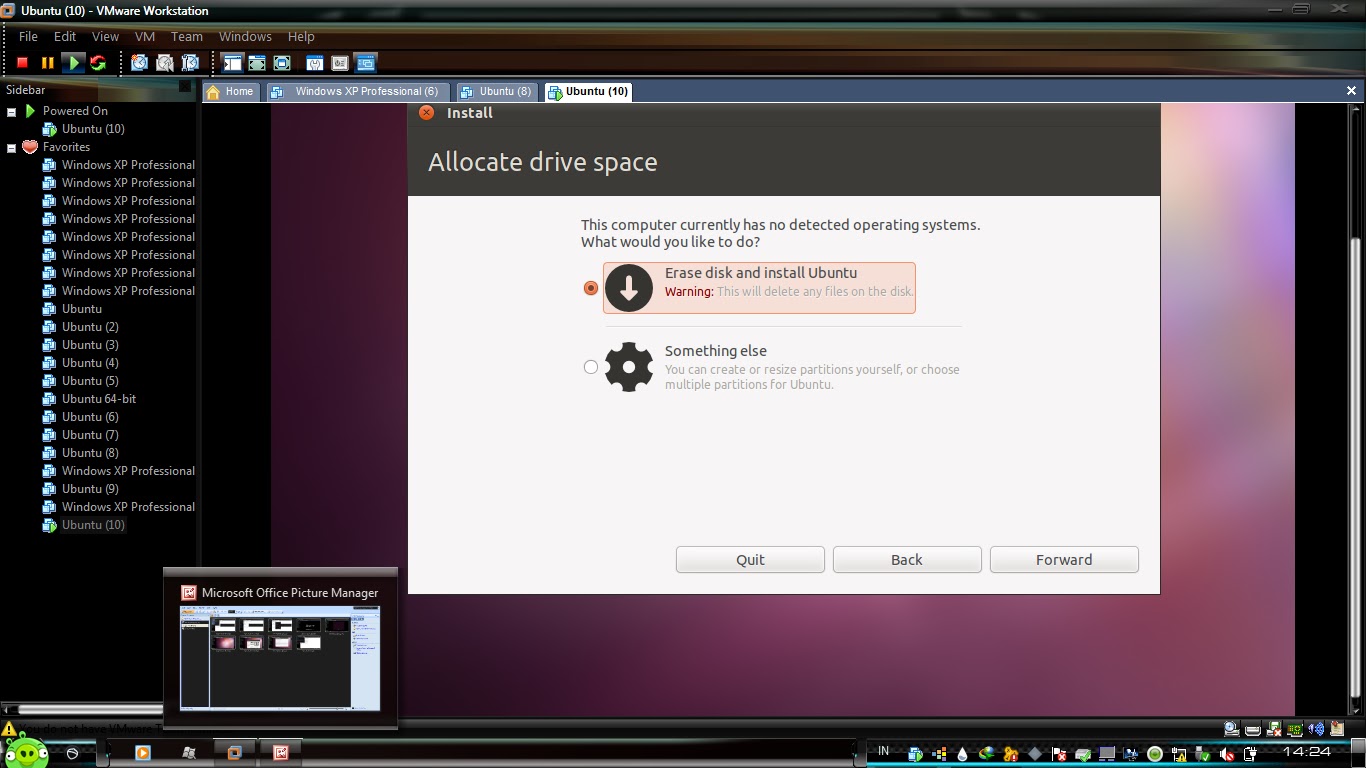Click the VMware network adapter status icon

coord(1294,729)
